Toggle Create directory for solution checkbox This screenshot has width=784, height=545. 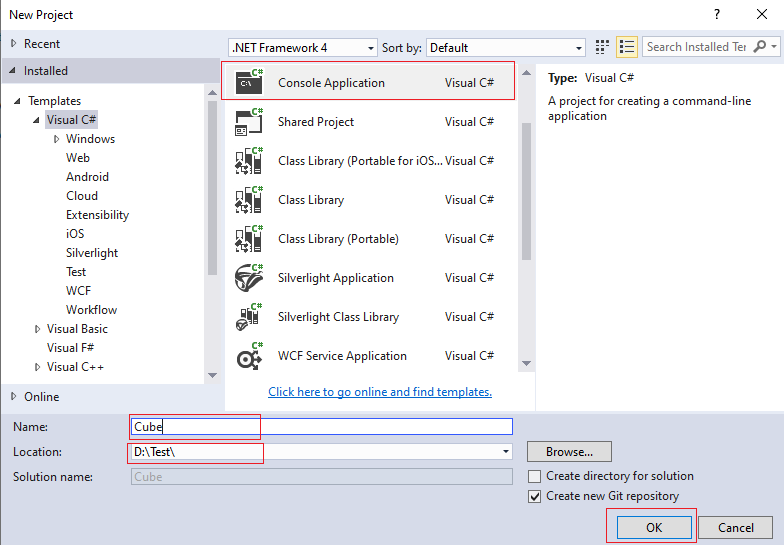pos(534,476)
